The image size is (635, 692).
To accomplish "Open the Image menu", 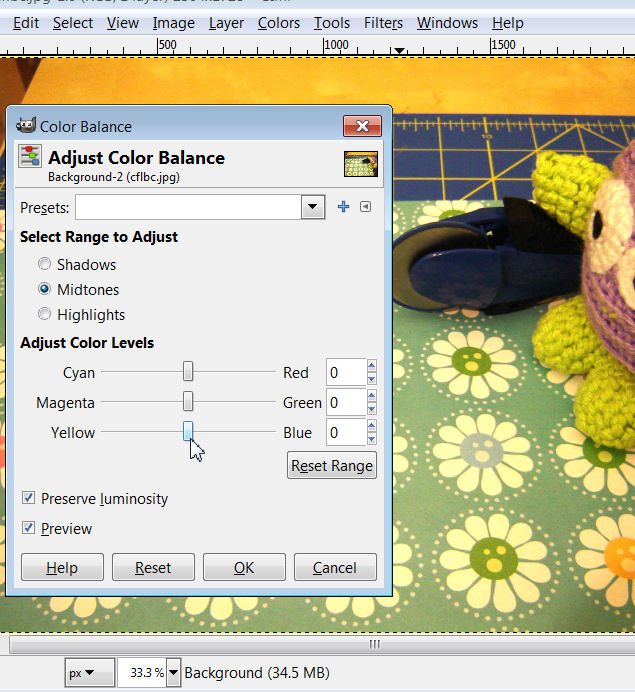I will click(174, 23).
